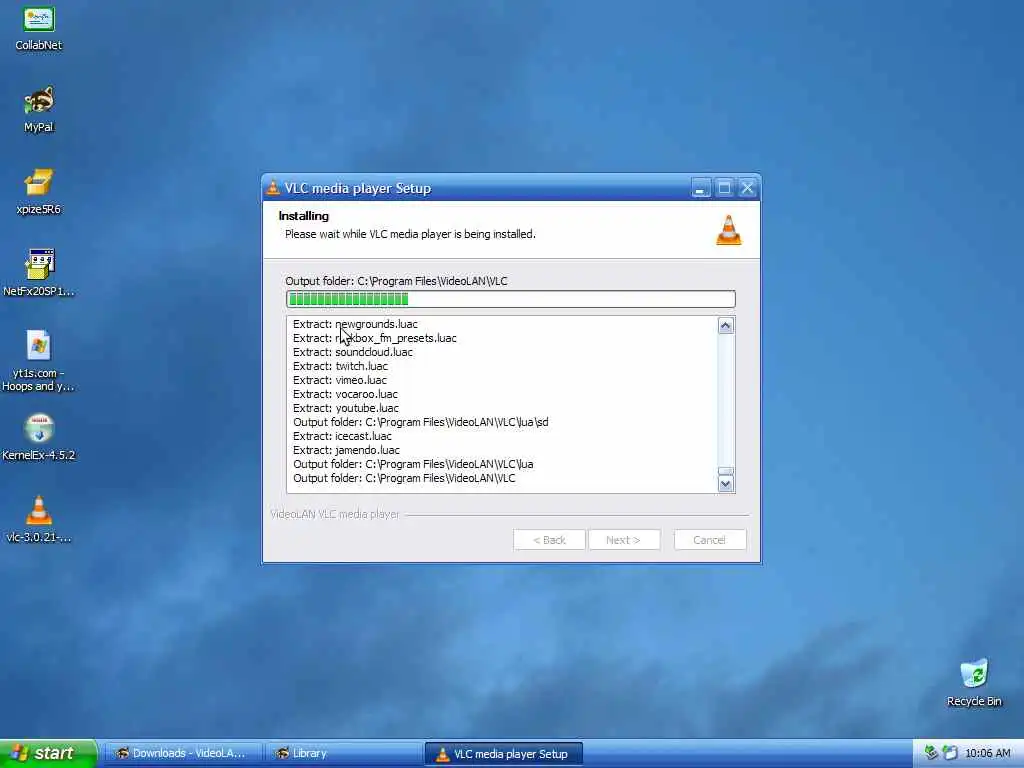Click the log list scroll down arrow

pos(726,484)
